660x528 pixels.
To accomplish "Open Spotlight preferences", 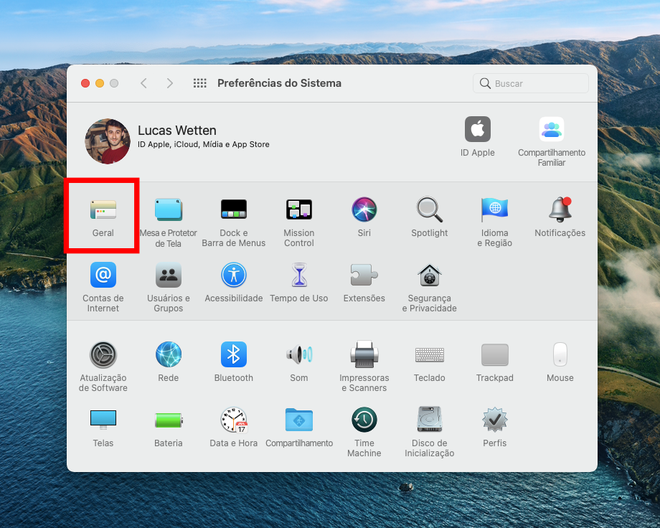I will click(x=429, y=209).
